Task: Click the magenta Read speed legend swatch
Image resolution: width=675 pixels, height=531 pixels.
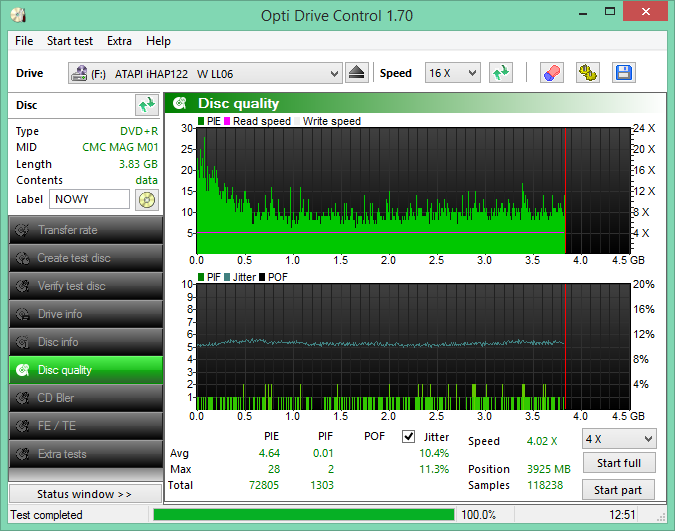Action: (x=227, y=121)
